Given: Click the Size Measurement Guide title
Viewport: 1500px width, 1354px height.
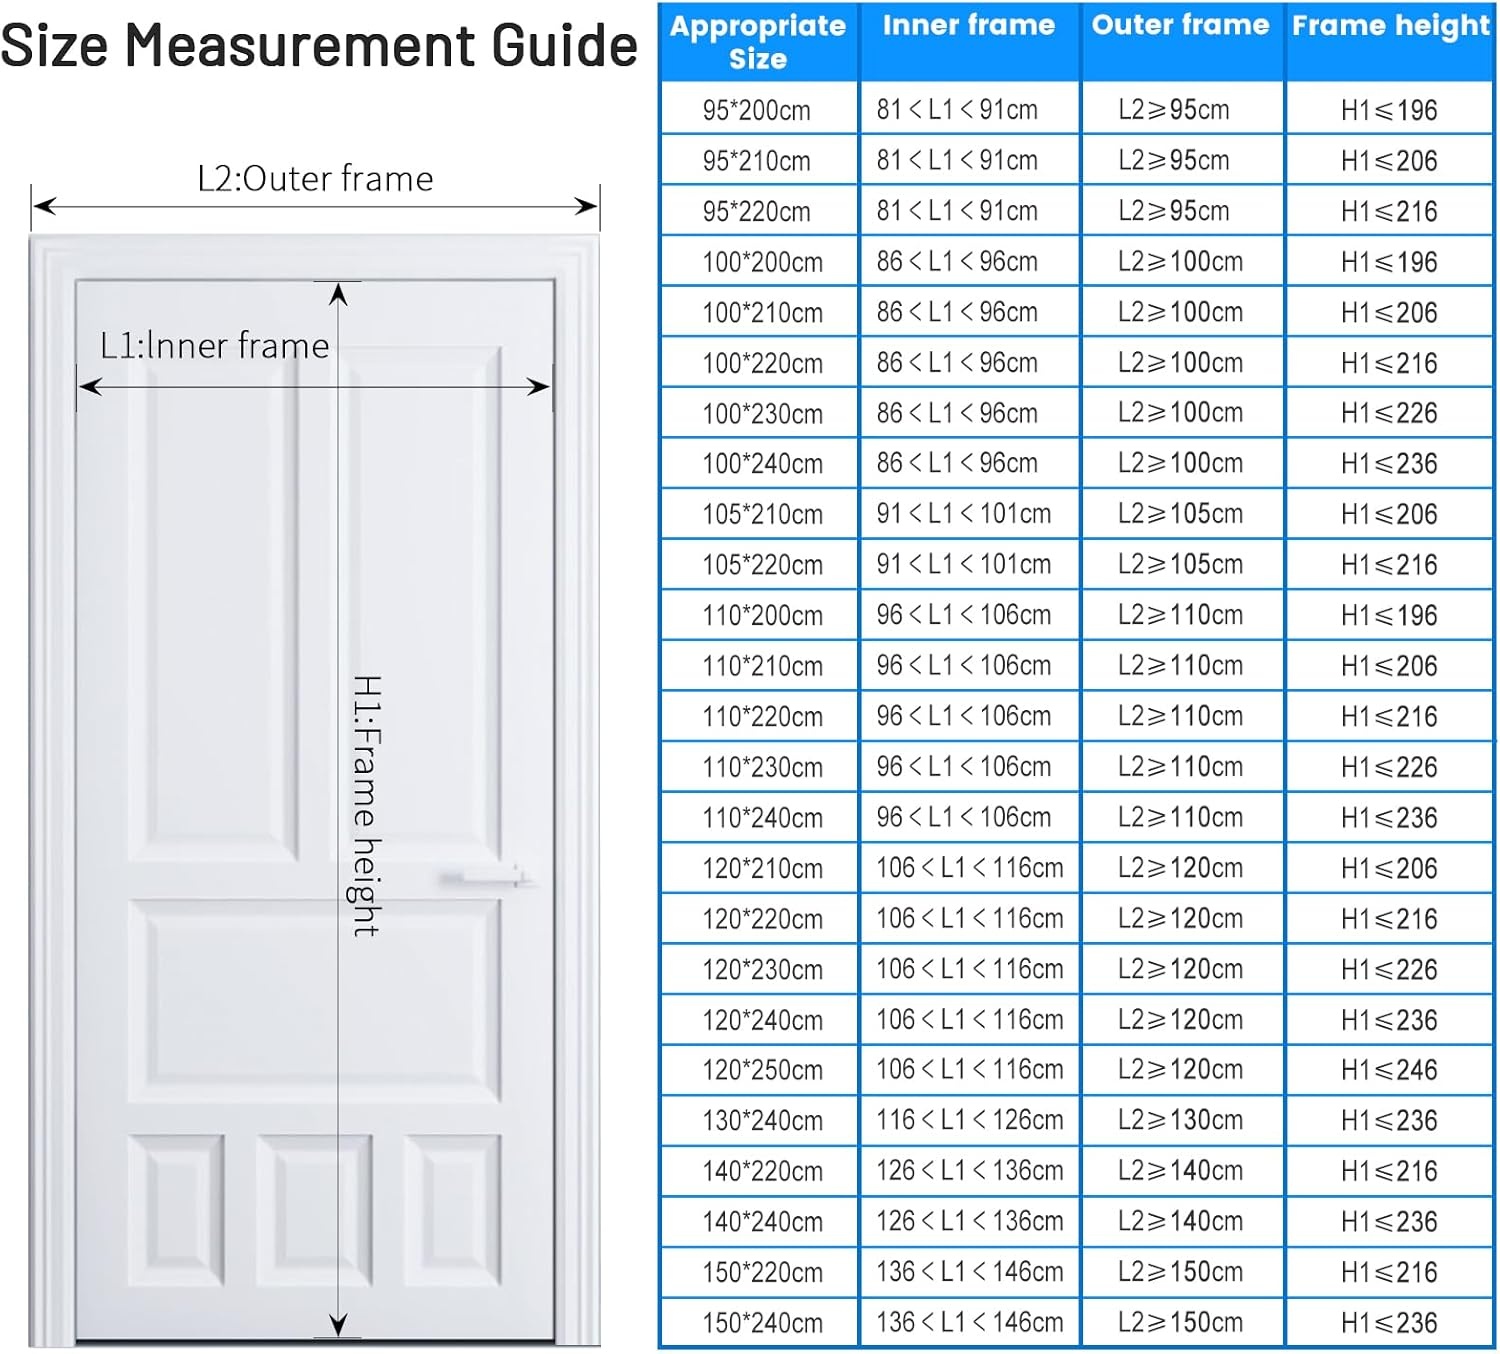Looking at the screenshot, I should [x=318, y=46].
